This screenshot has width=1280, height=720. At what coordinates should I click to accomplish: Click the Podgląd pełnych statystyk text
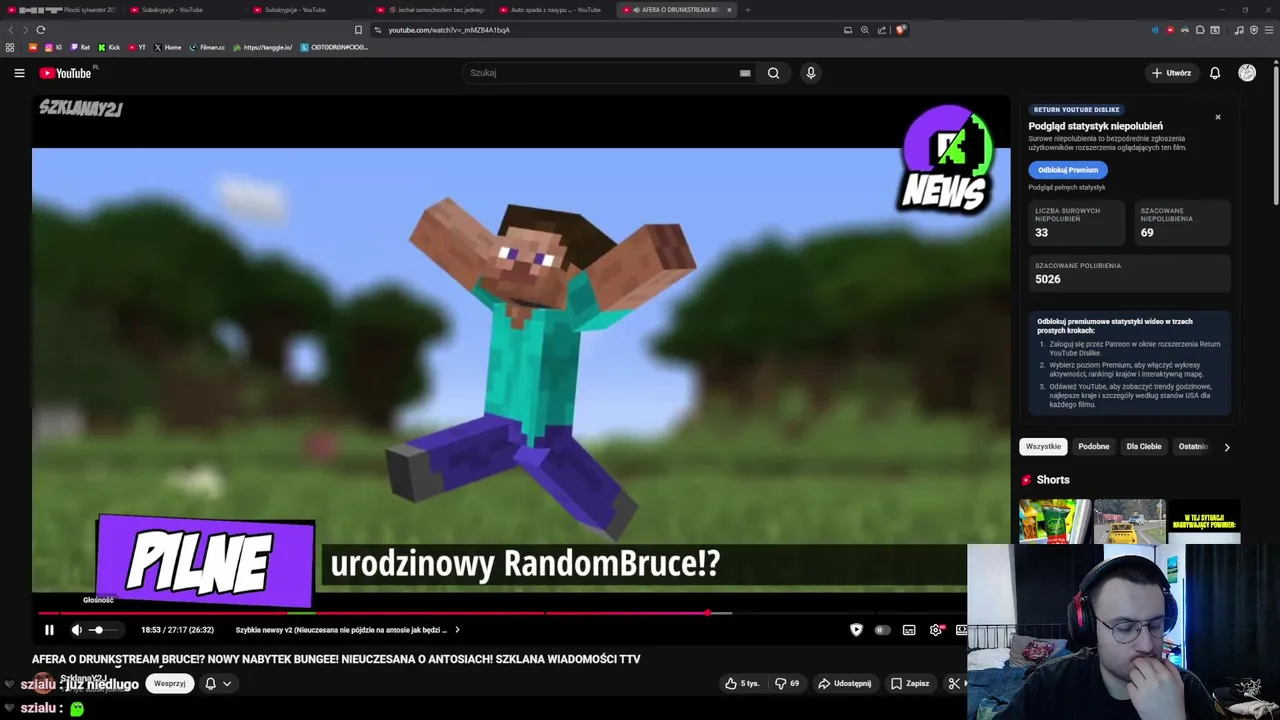coord(1067,188)
